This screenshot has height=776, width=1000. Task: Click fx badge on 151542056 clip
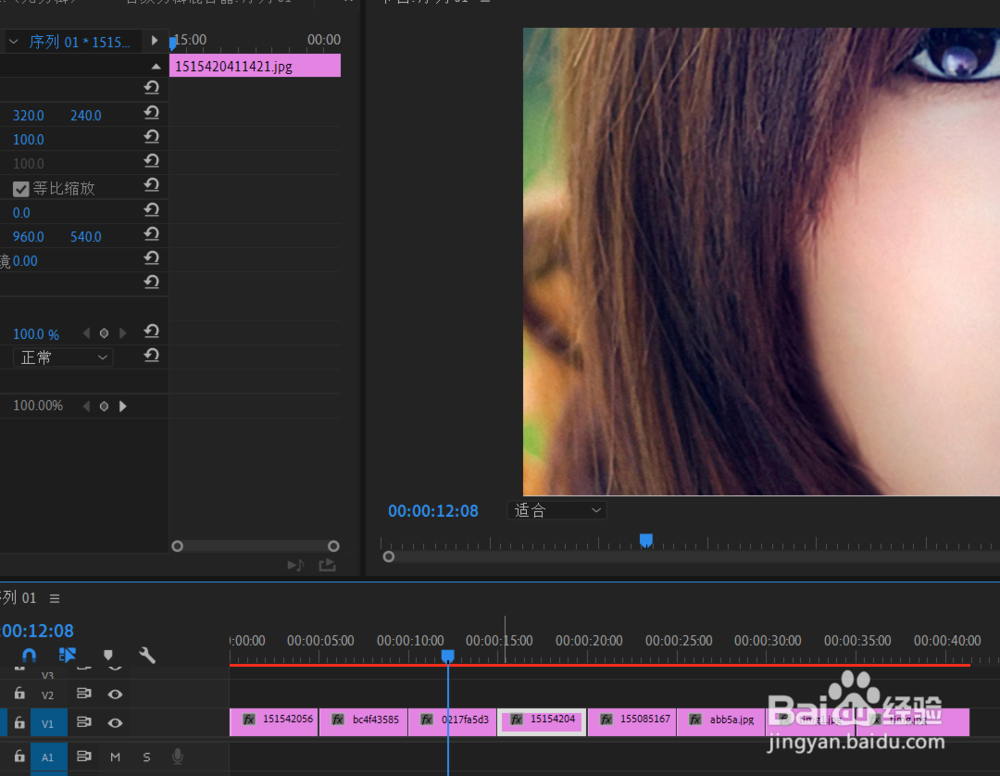click(x=249, y=720)
